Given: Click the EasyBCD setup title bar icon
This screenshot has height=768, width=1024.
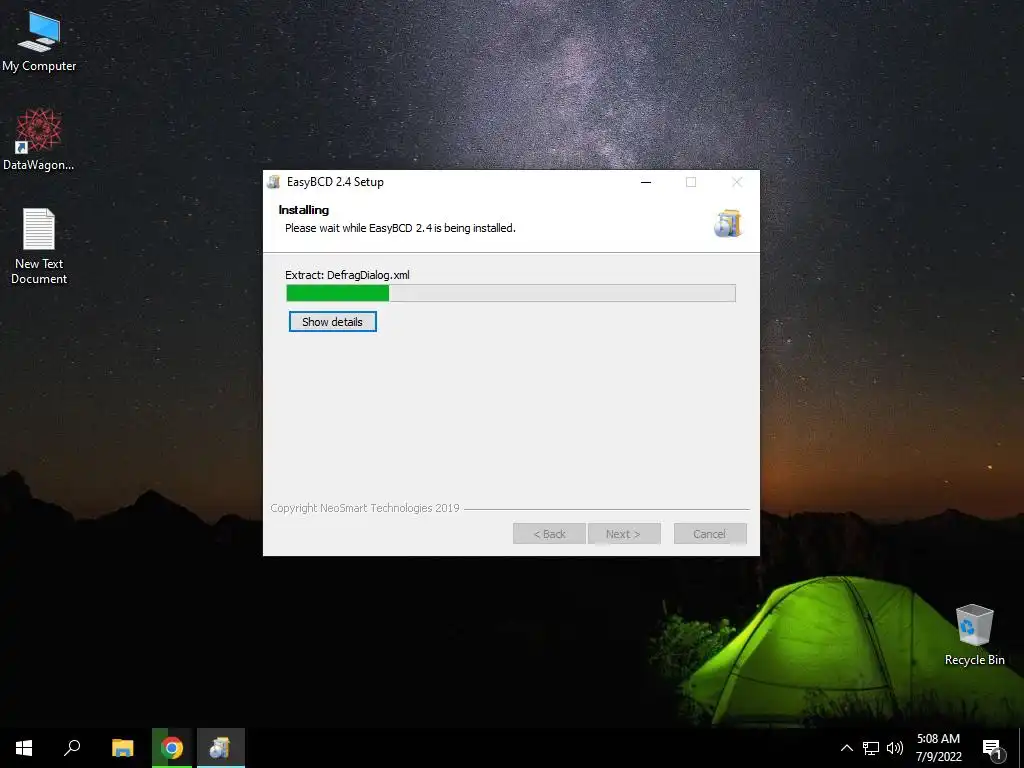Looking at the screenshot, I should pyautogui.click(x=274, y=182).
